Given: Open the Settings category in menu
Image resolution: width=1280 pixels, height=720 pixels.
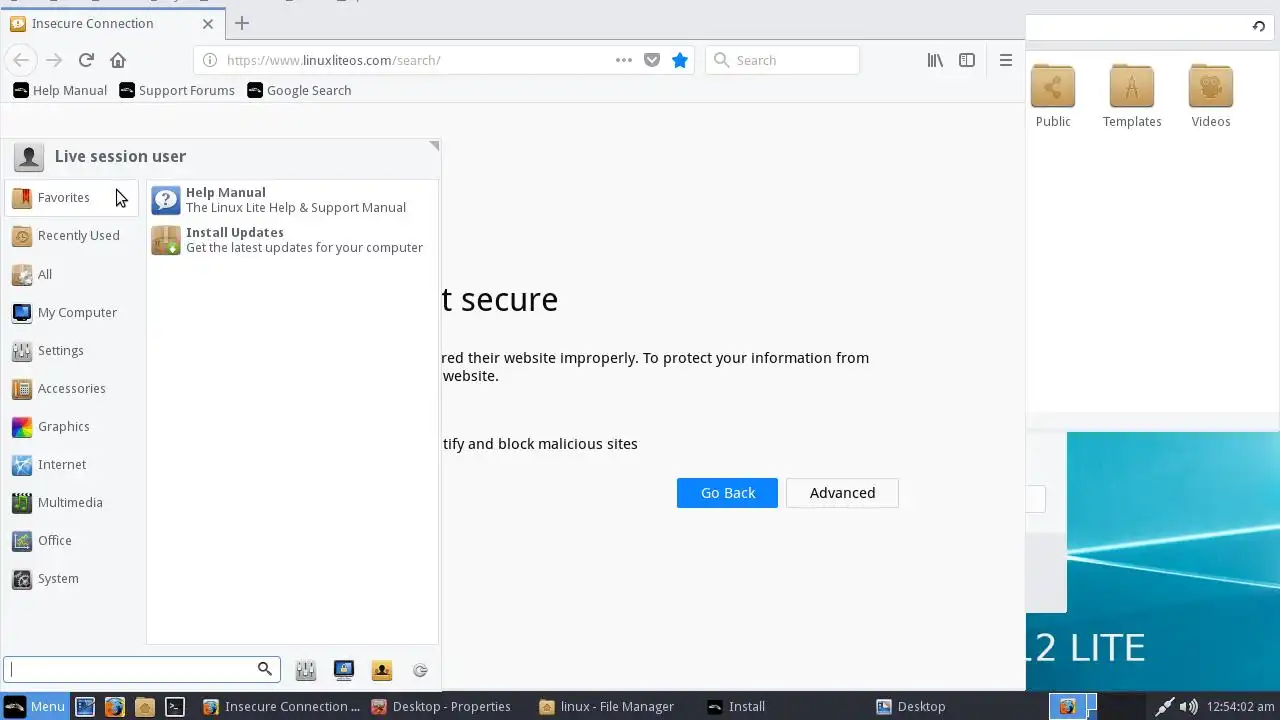Looking at the screenshot, I should (72, 350).
